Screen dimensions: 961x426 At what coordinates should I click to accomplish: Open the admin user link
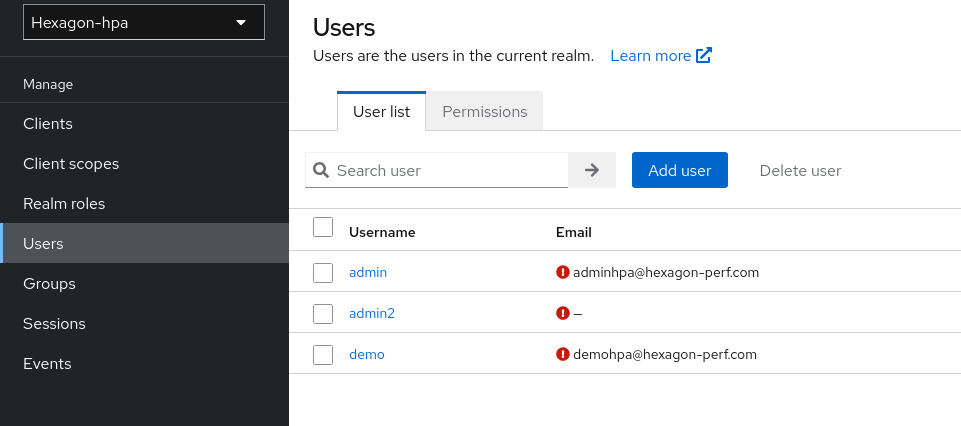click(368, 272)
